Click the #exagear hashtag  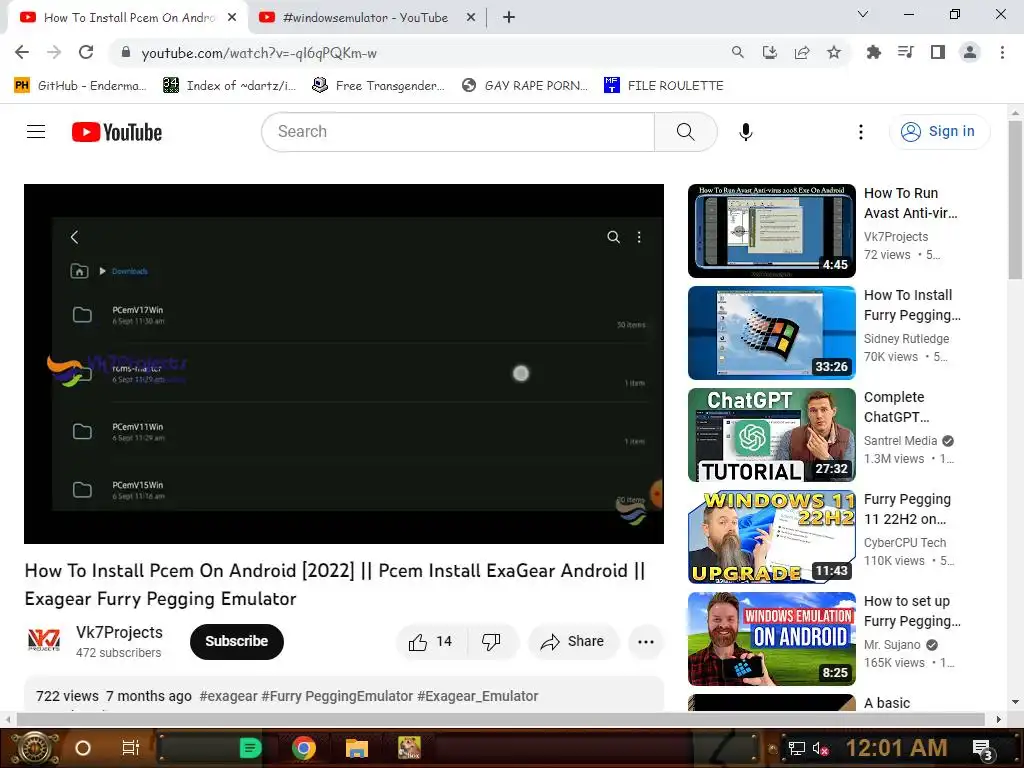(x=229, y=696)
